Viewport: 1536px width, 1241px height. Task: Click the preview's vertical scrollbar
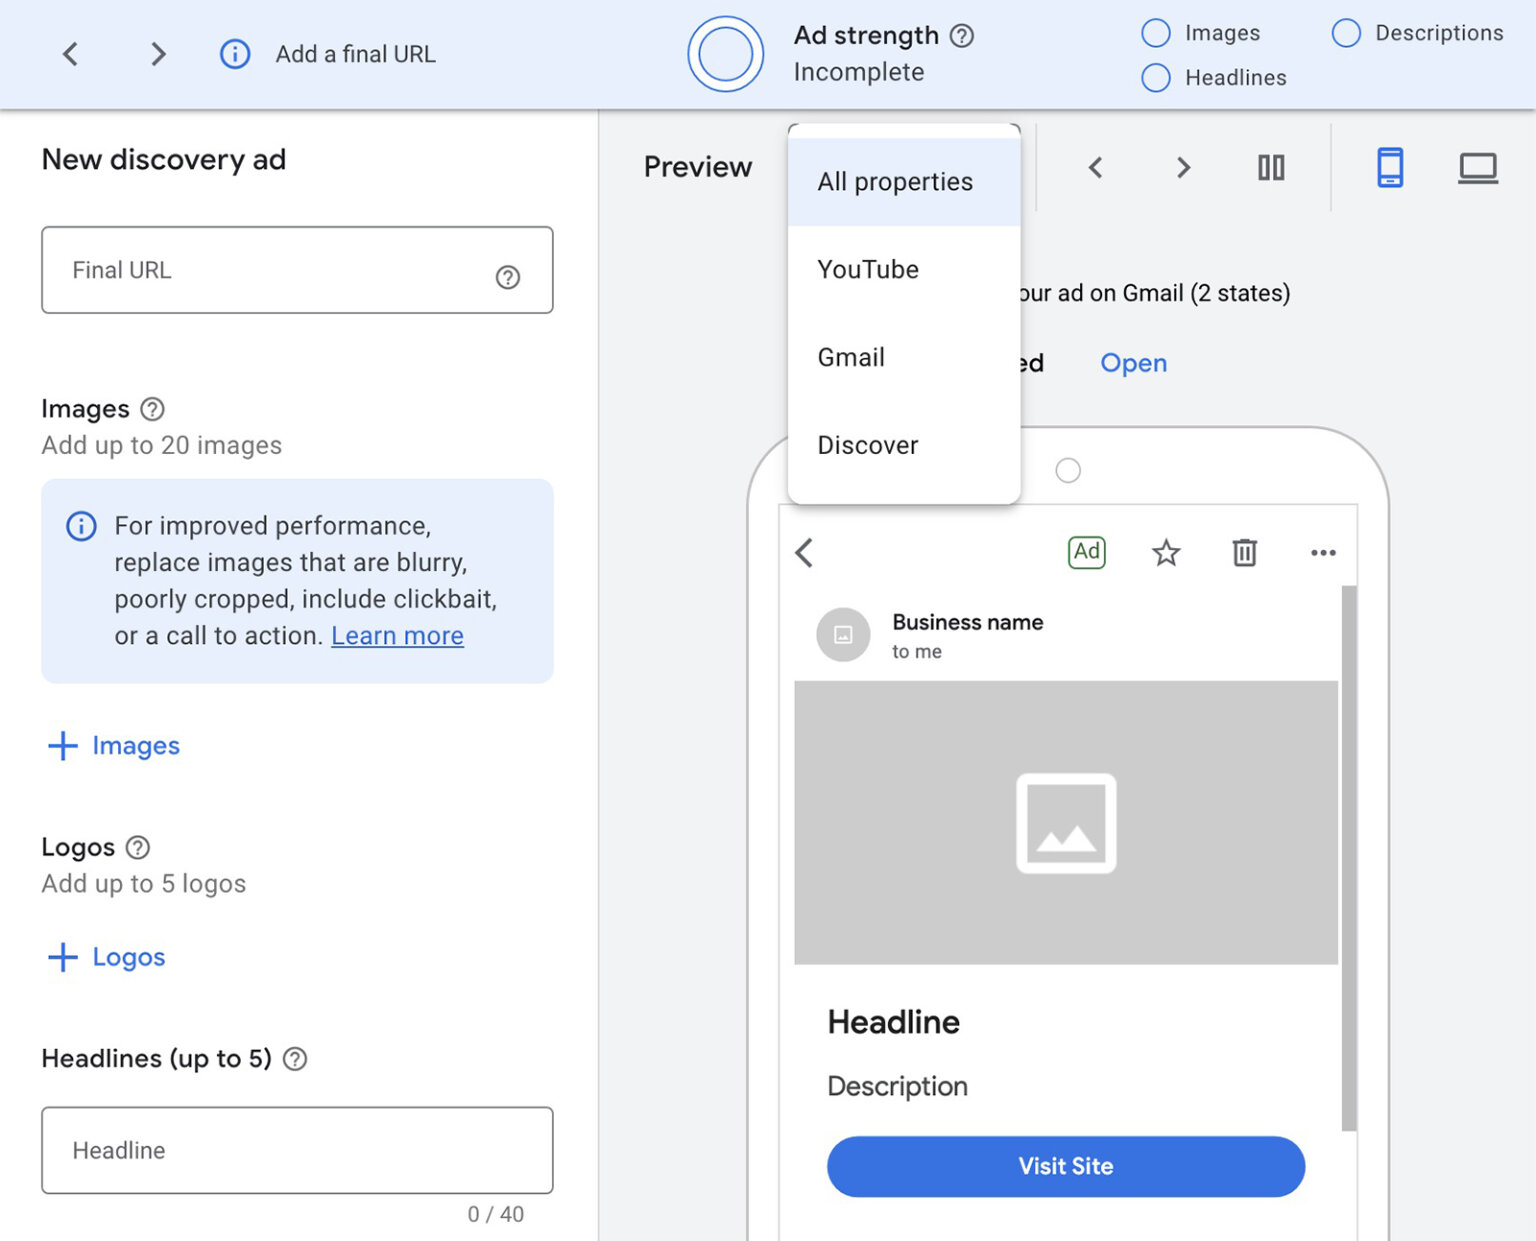pyautogui.click(x=1348, y=858)
